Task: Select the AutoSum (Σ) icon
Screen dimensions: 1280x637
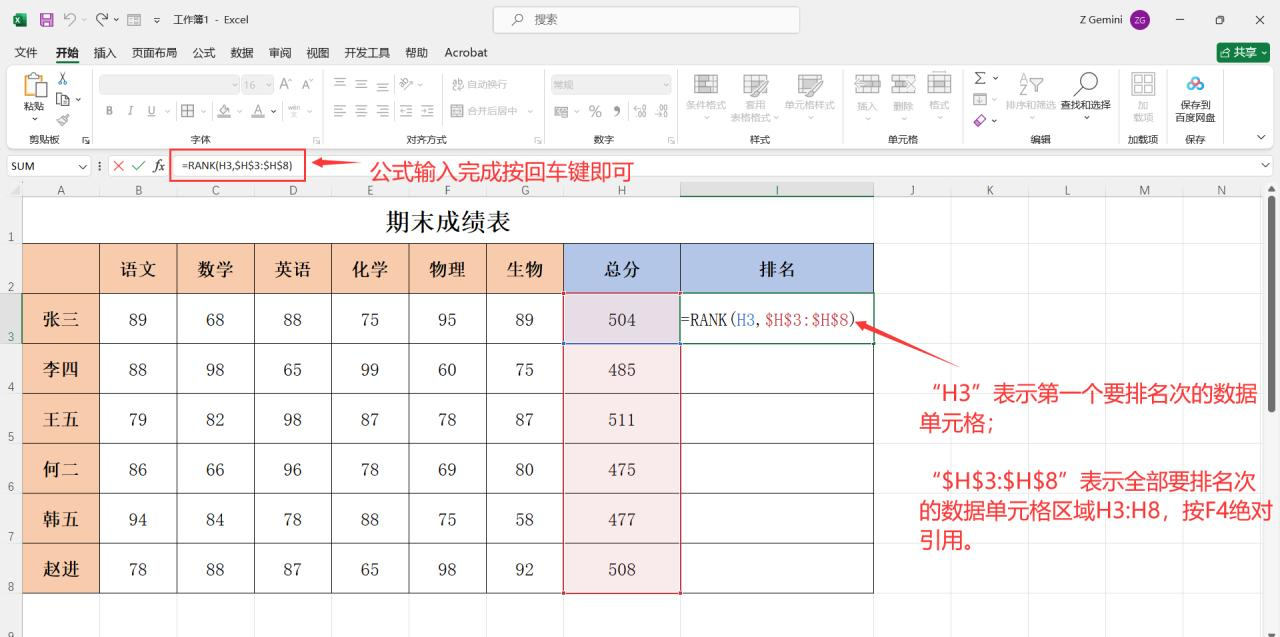Action: coord(980,78)
